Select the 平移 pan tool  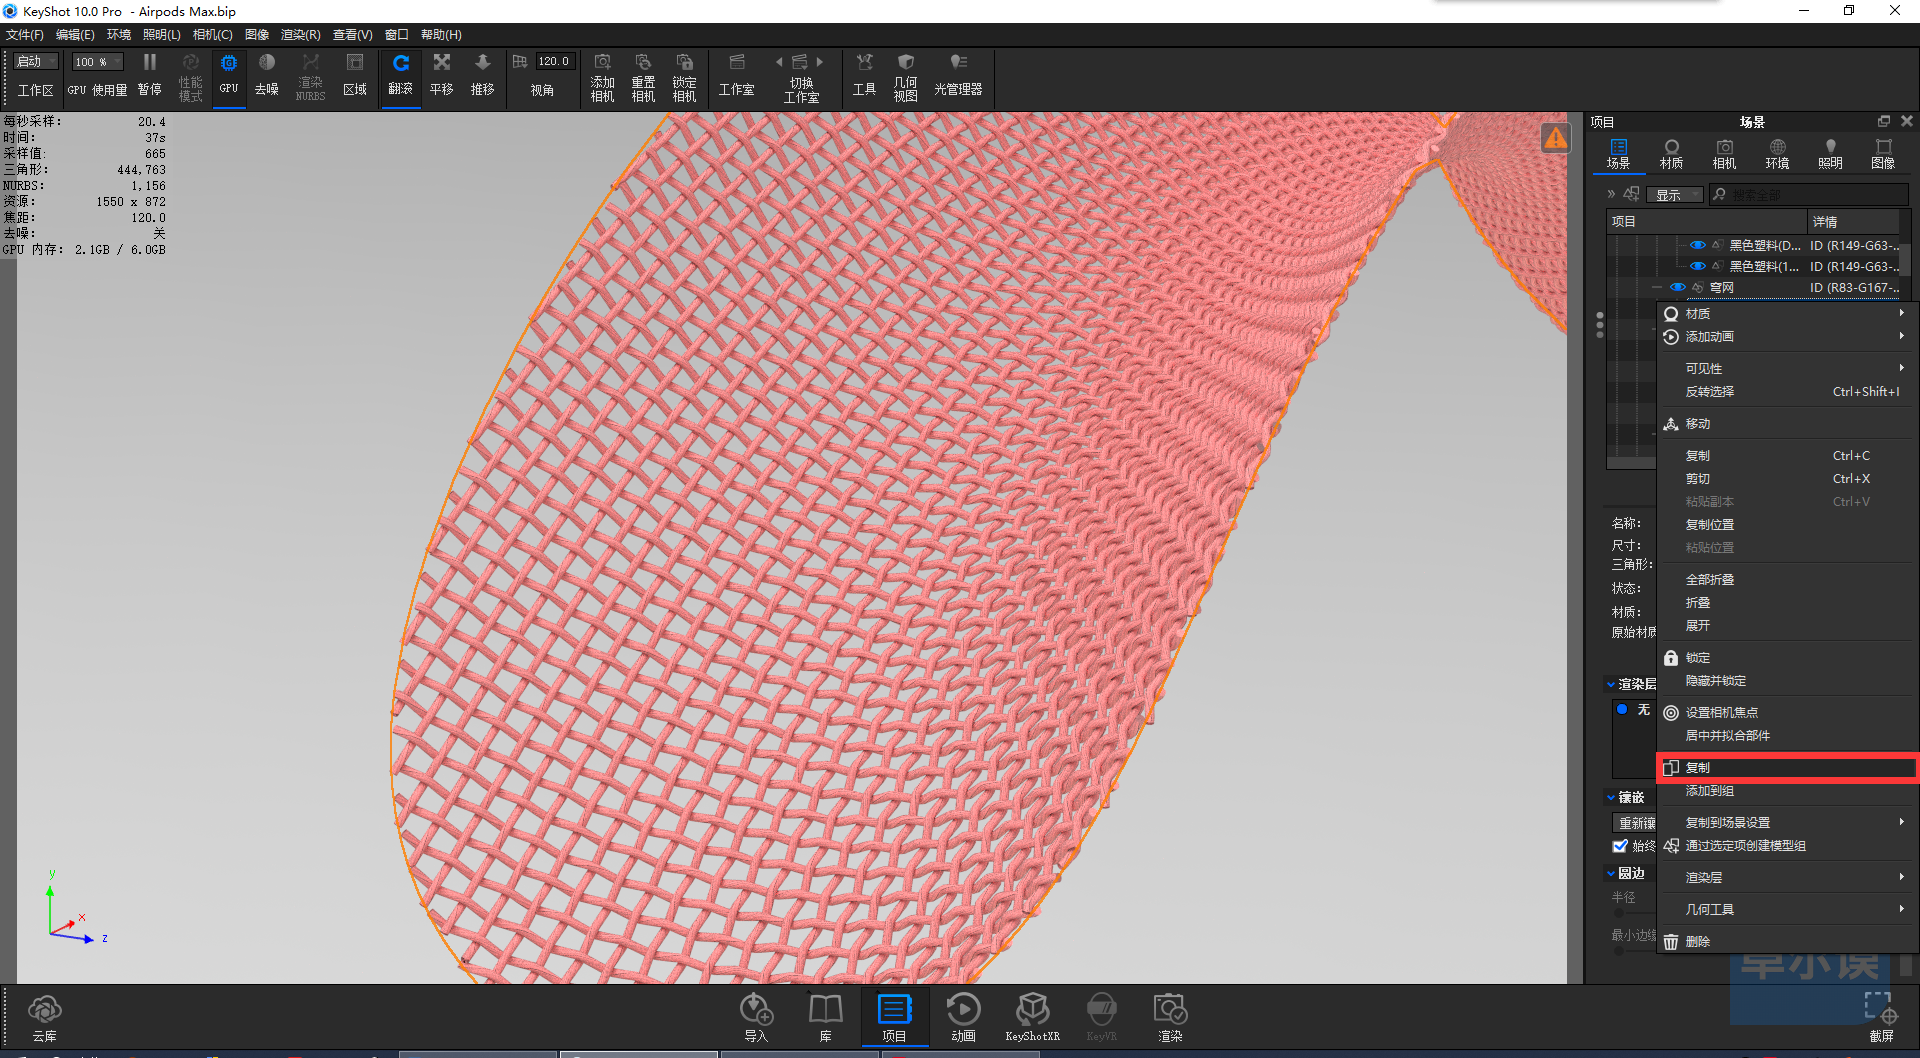[442, 75]
